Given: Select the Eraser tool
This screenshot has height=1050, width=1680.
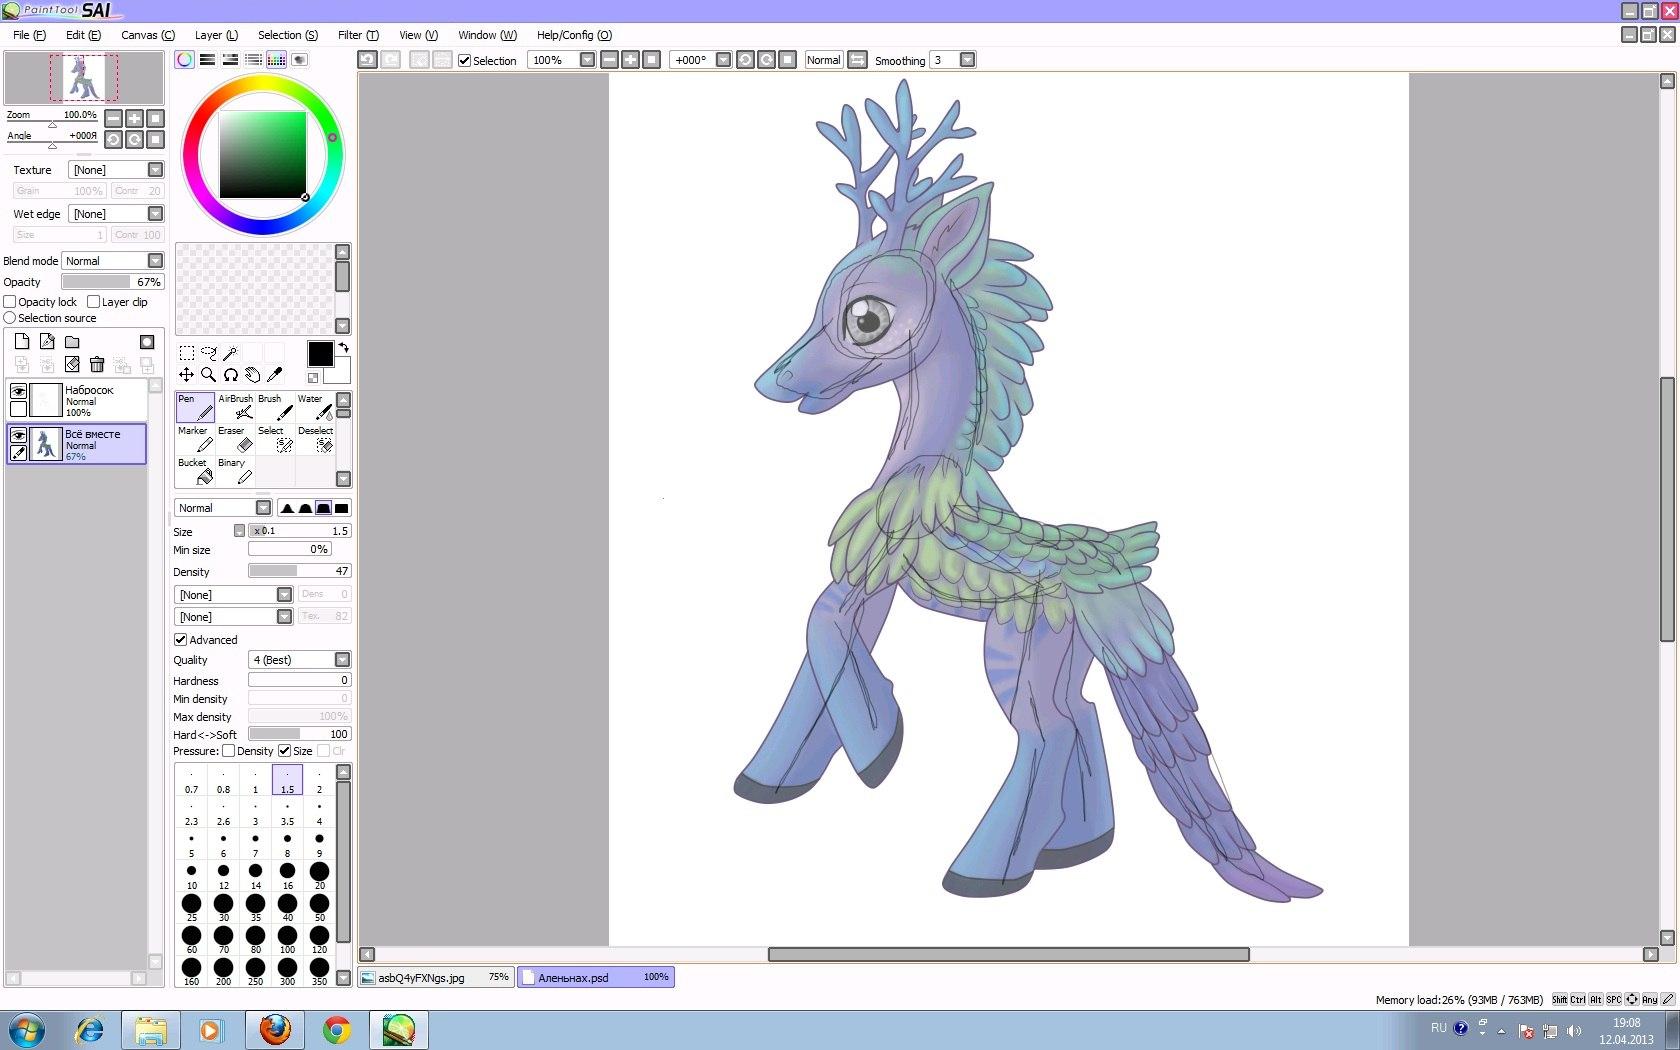Looking at the screenshot, I should click(235, 439).
